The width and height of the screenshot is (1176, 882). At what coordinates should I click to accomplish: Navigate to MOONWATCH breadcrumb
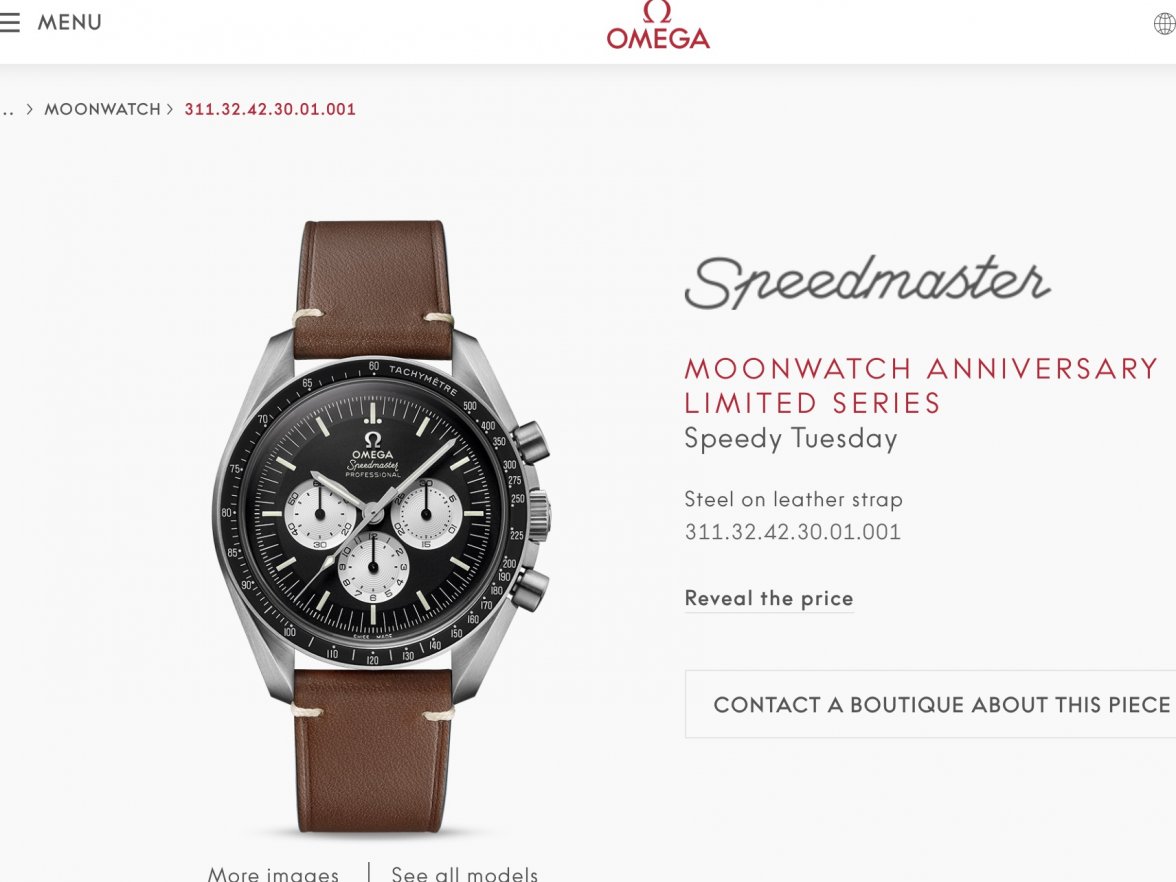(103, 110)
